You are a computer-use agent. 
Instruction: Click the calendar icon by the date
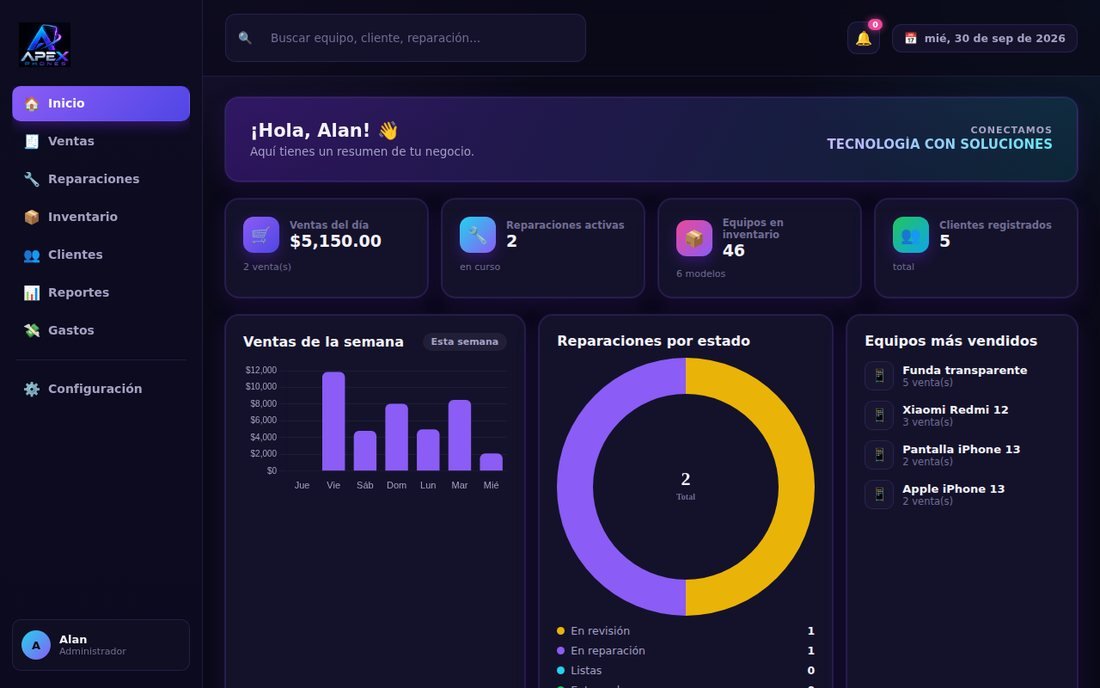pyautogui.click(x=911, y=39)
